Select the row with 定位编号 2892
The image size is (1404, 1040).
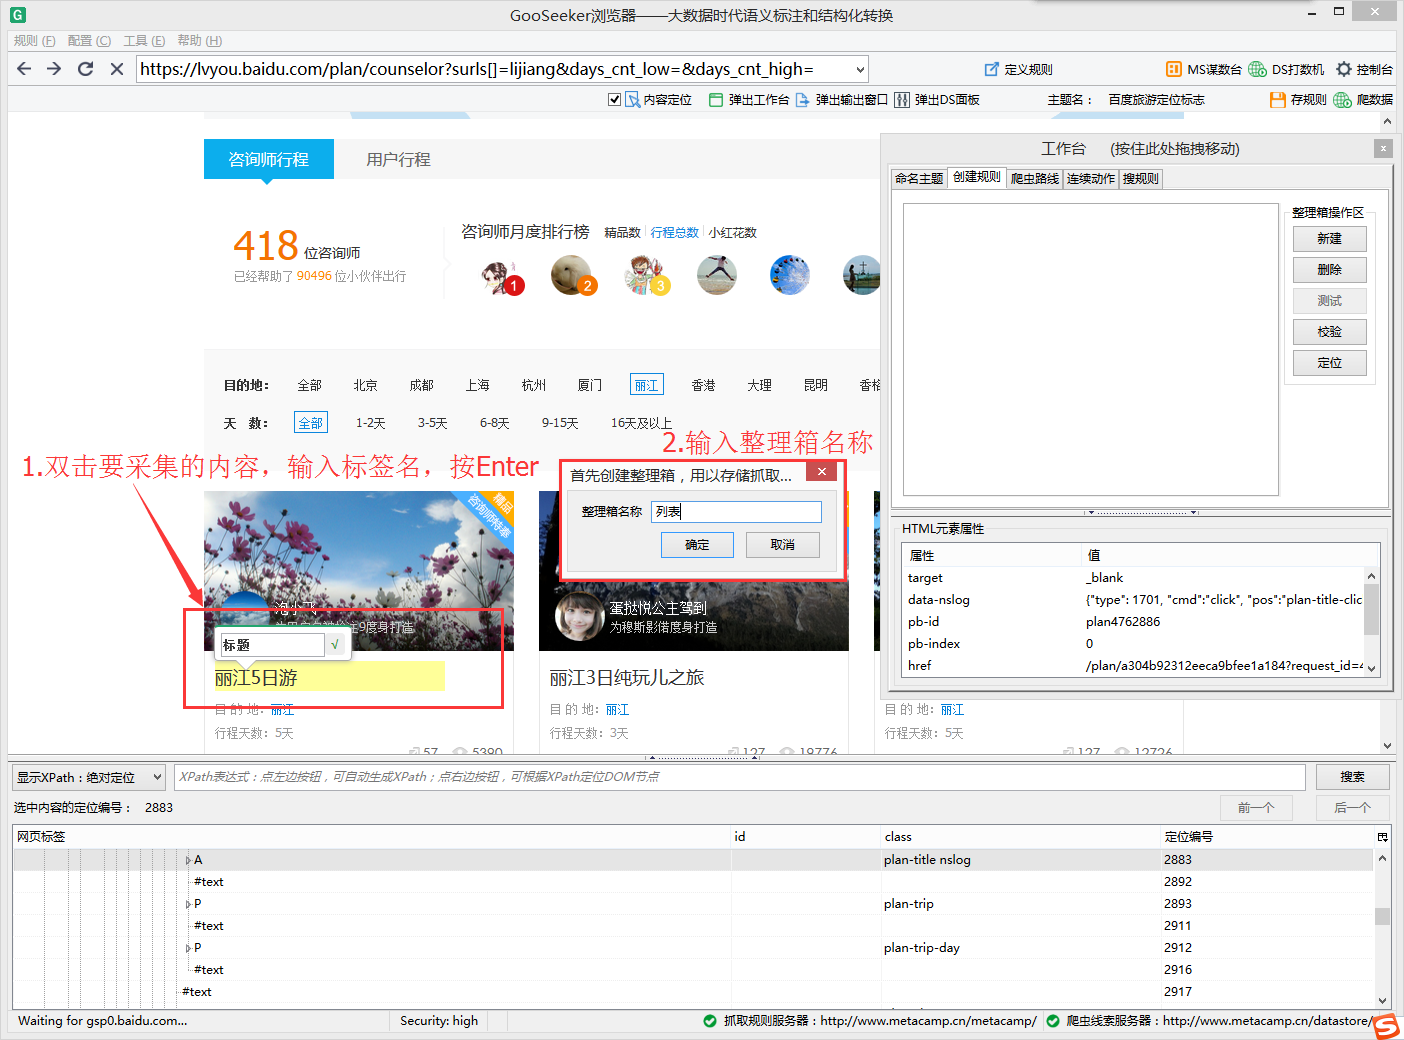pos(693,882)
